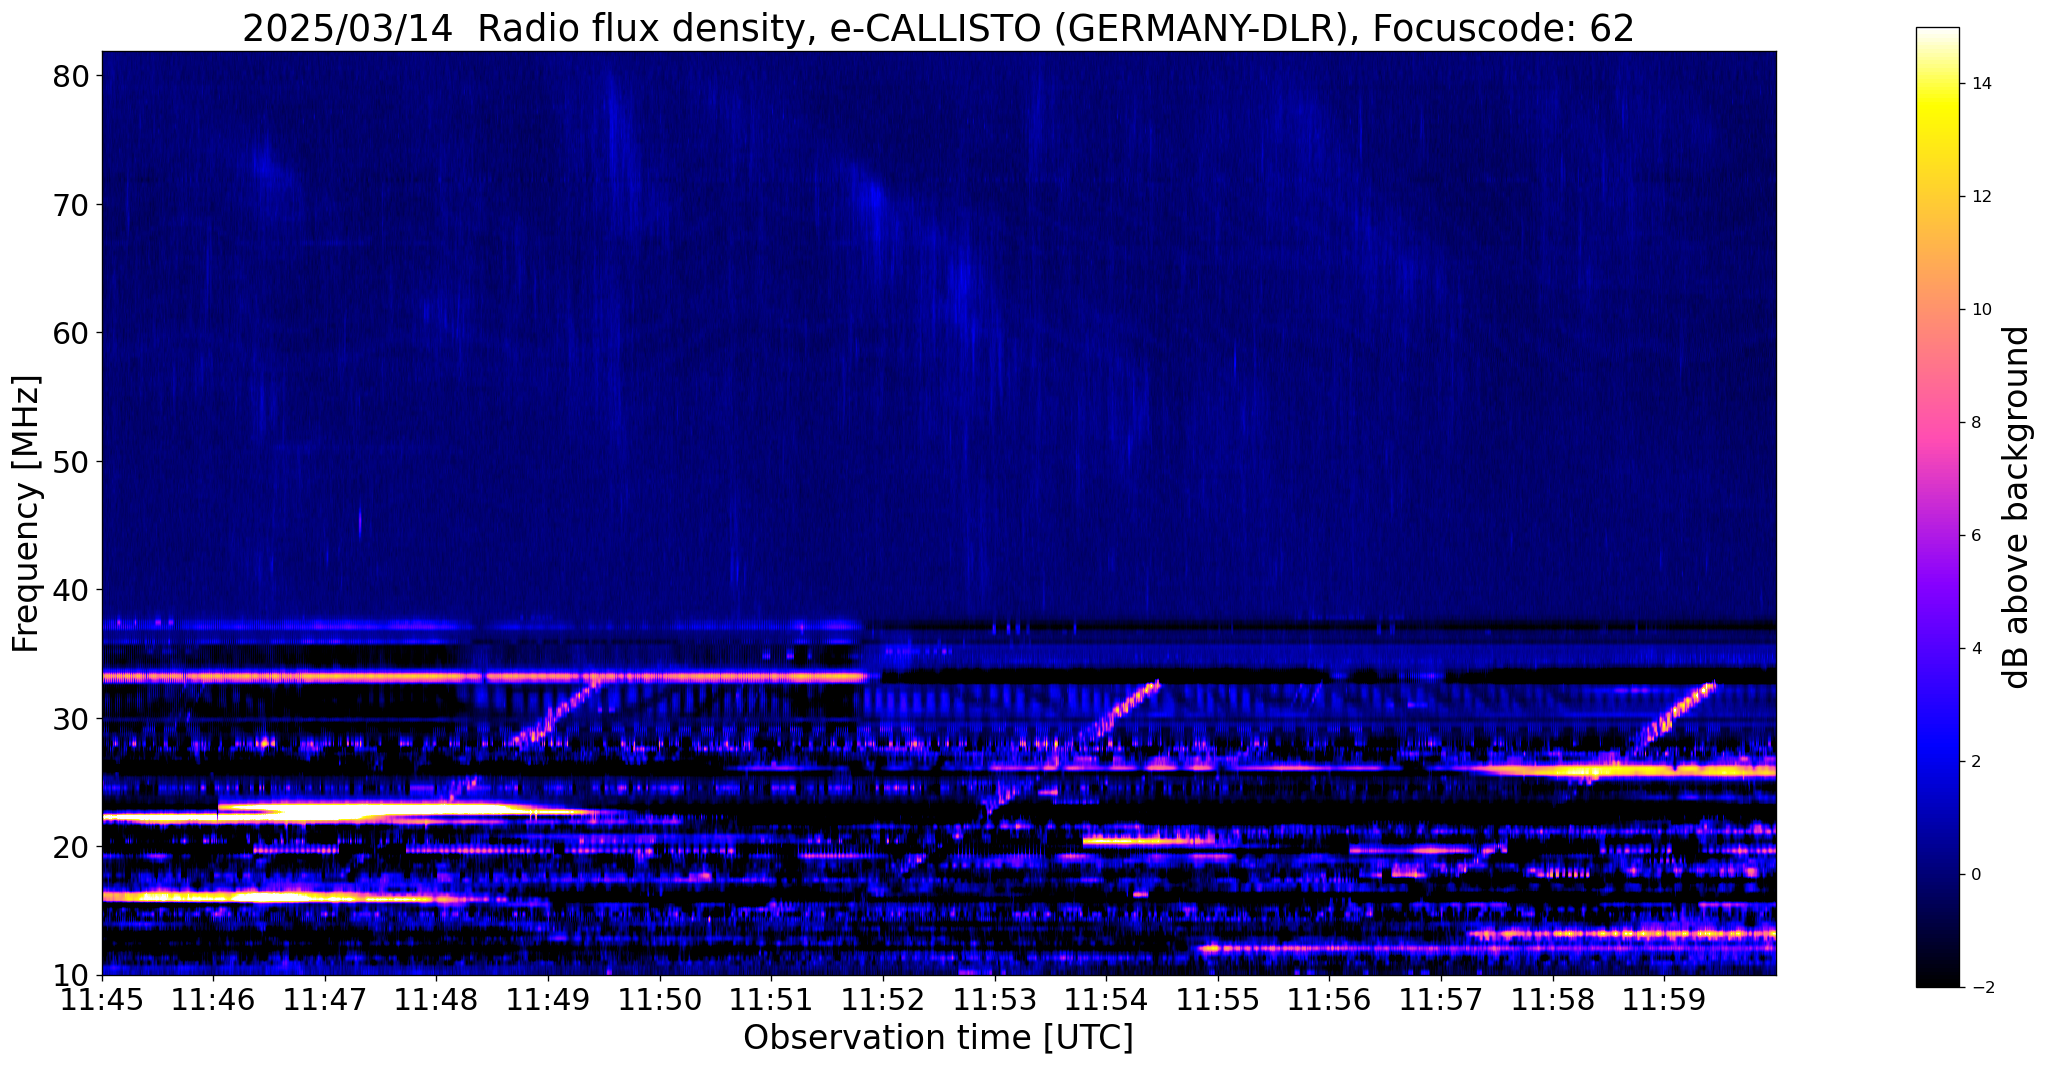Click the colorbar tick label 14

point(1980,83)
